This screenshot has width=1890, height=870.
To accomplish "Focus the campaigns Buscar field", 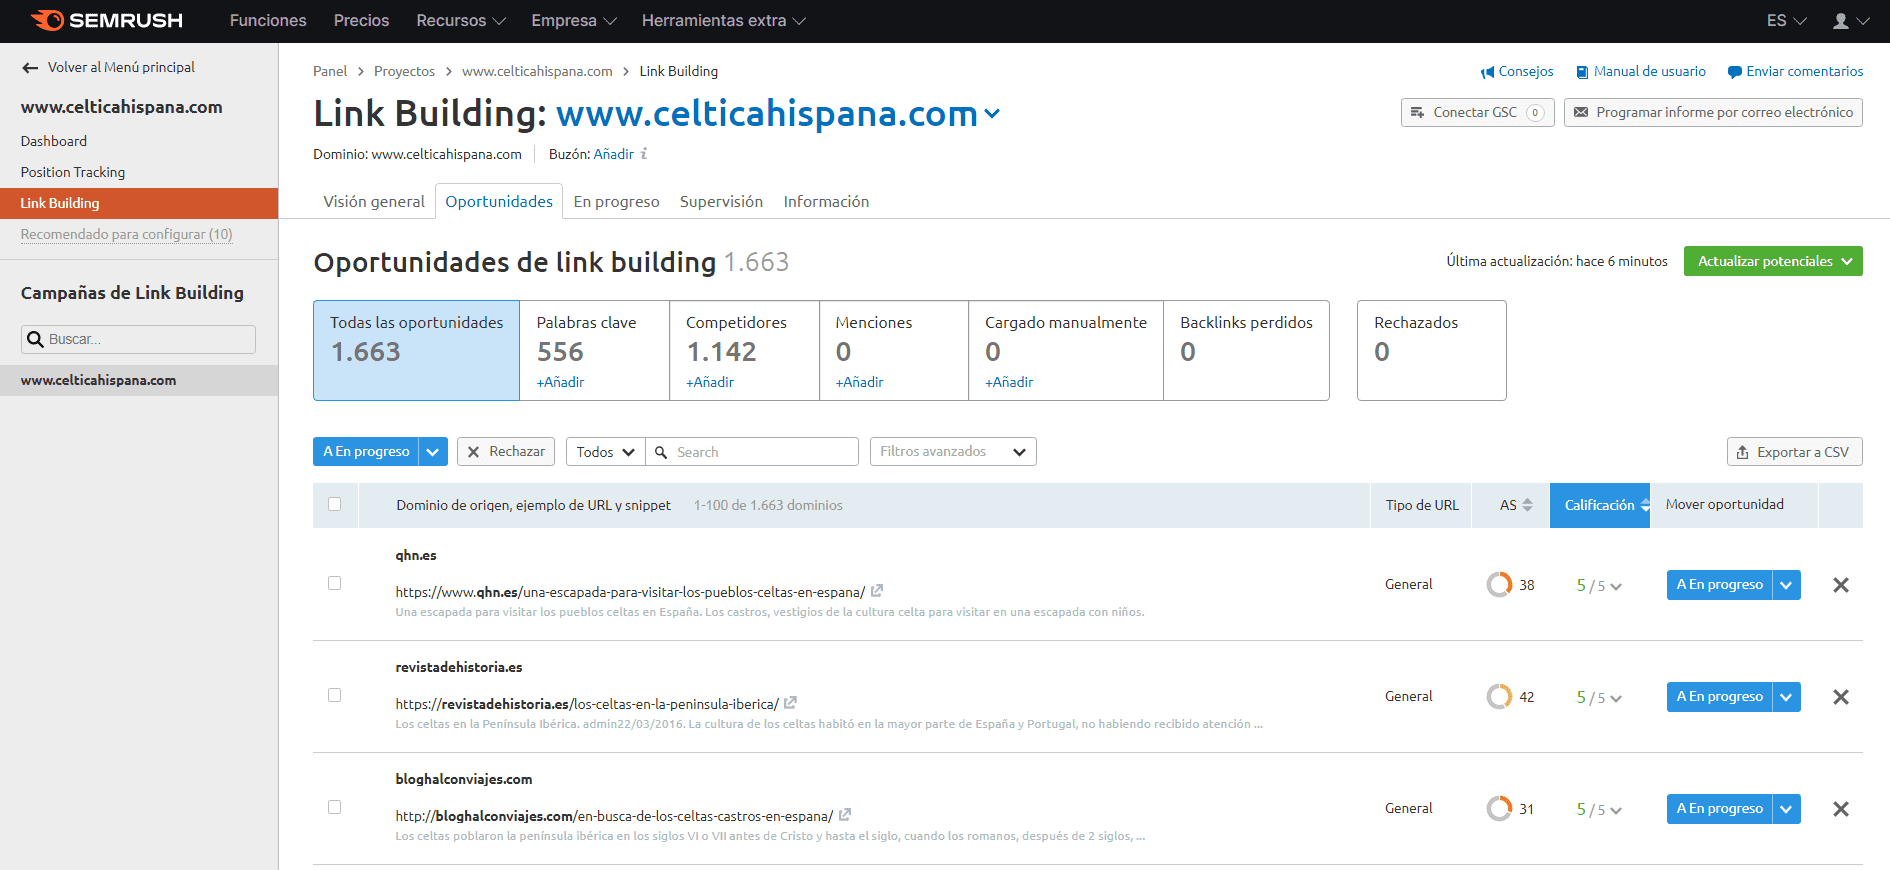I will tap(138, 339).
